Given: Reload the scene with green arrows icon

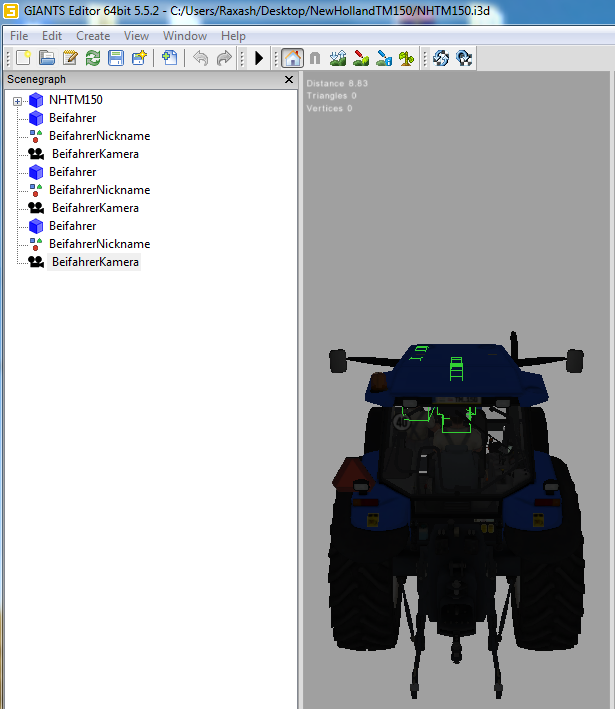Looking at the screenshot, I should pyautogui.click(x=93, y=58).
